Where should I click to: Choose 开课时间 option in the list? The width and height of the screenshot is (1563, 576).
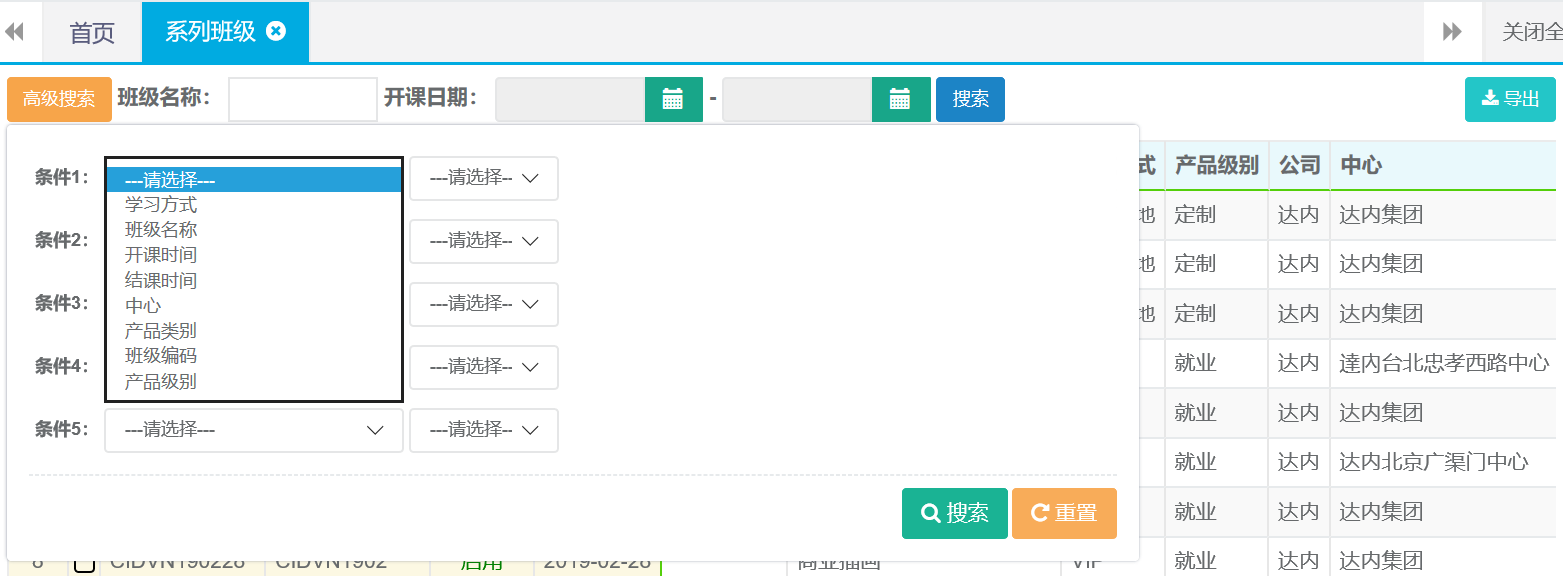tap(161, 255)
